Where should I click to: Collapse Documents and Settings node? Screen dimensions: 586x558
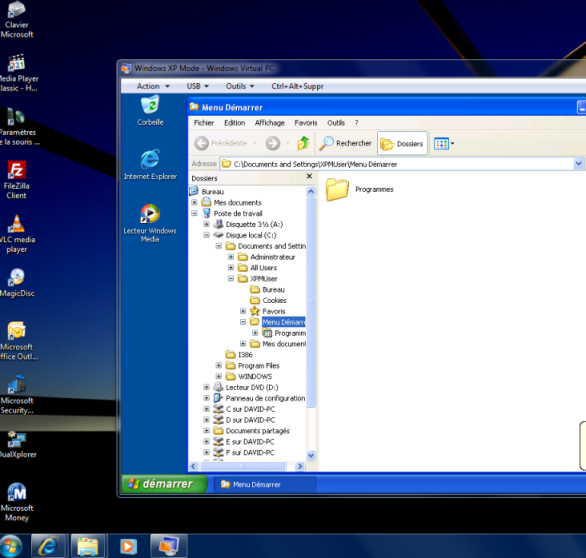(219, 246)
